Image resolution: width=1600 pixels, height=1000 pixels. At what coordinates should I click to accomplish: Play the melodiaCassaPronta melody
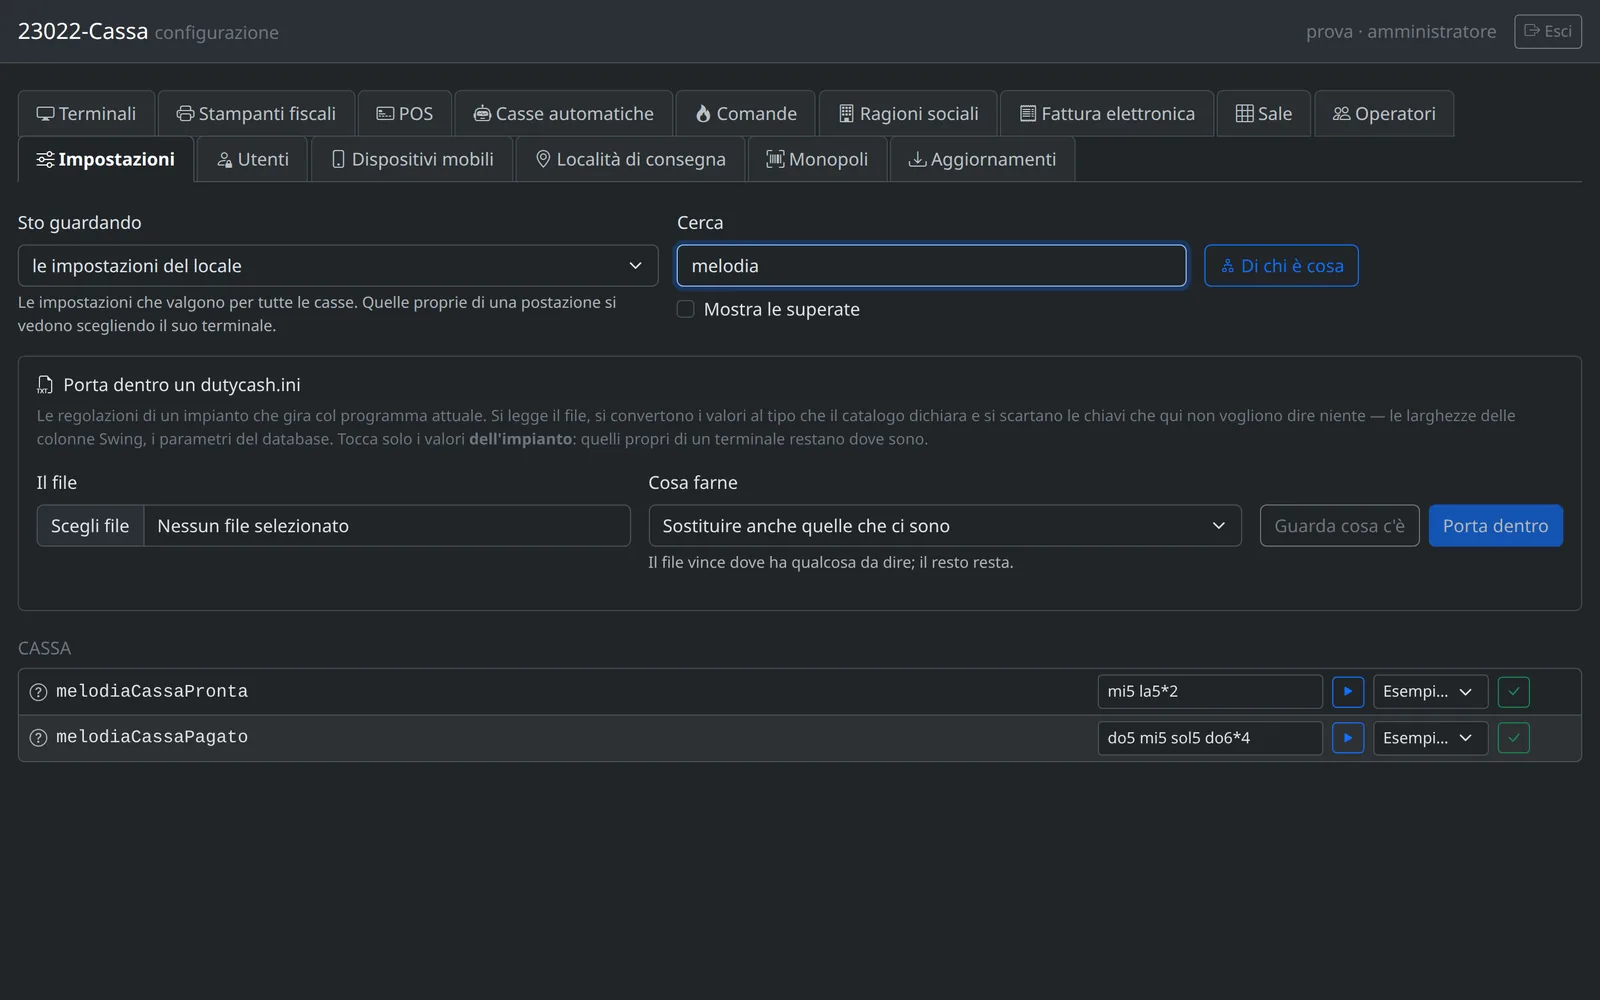(x=1348, y=692)
